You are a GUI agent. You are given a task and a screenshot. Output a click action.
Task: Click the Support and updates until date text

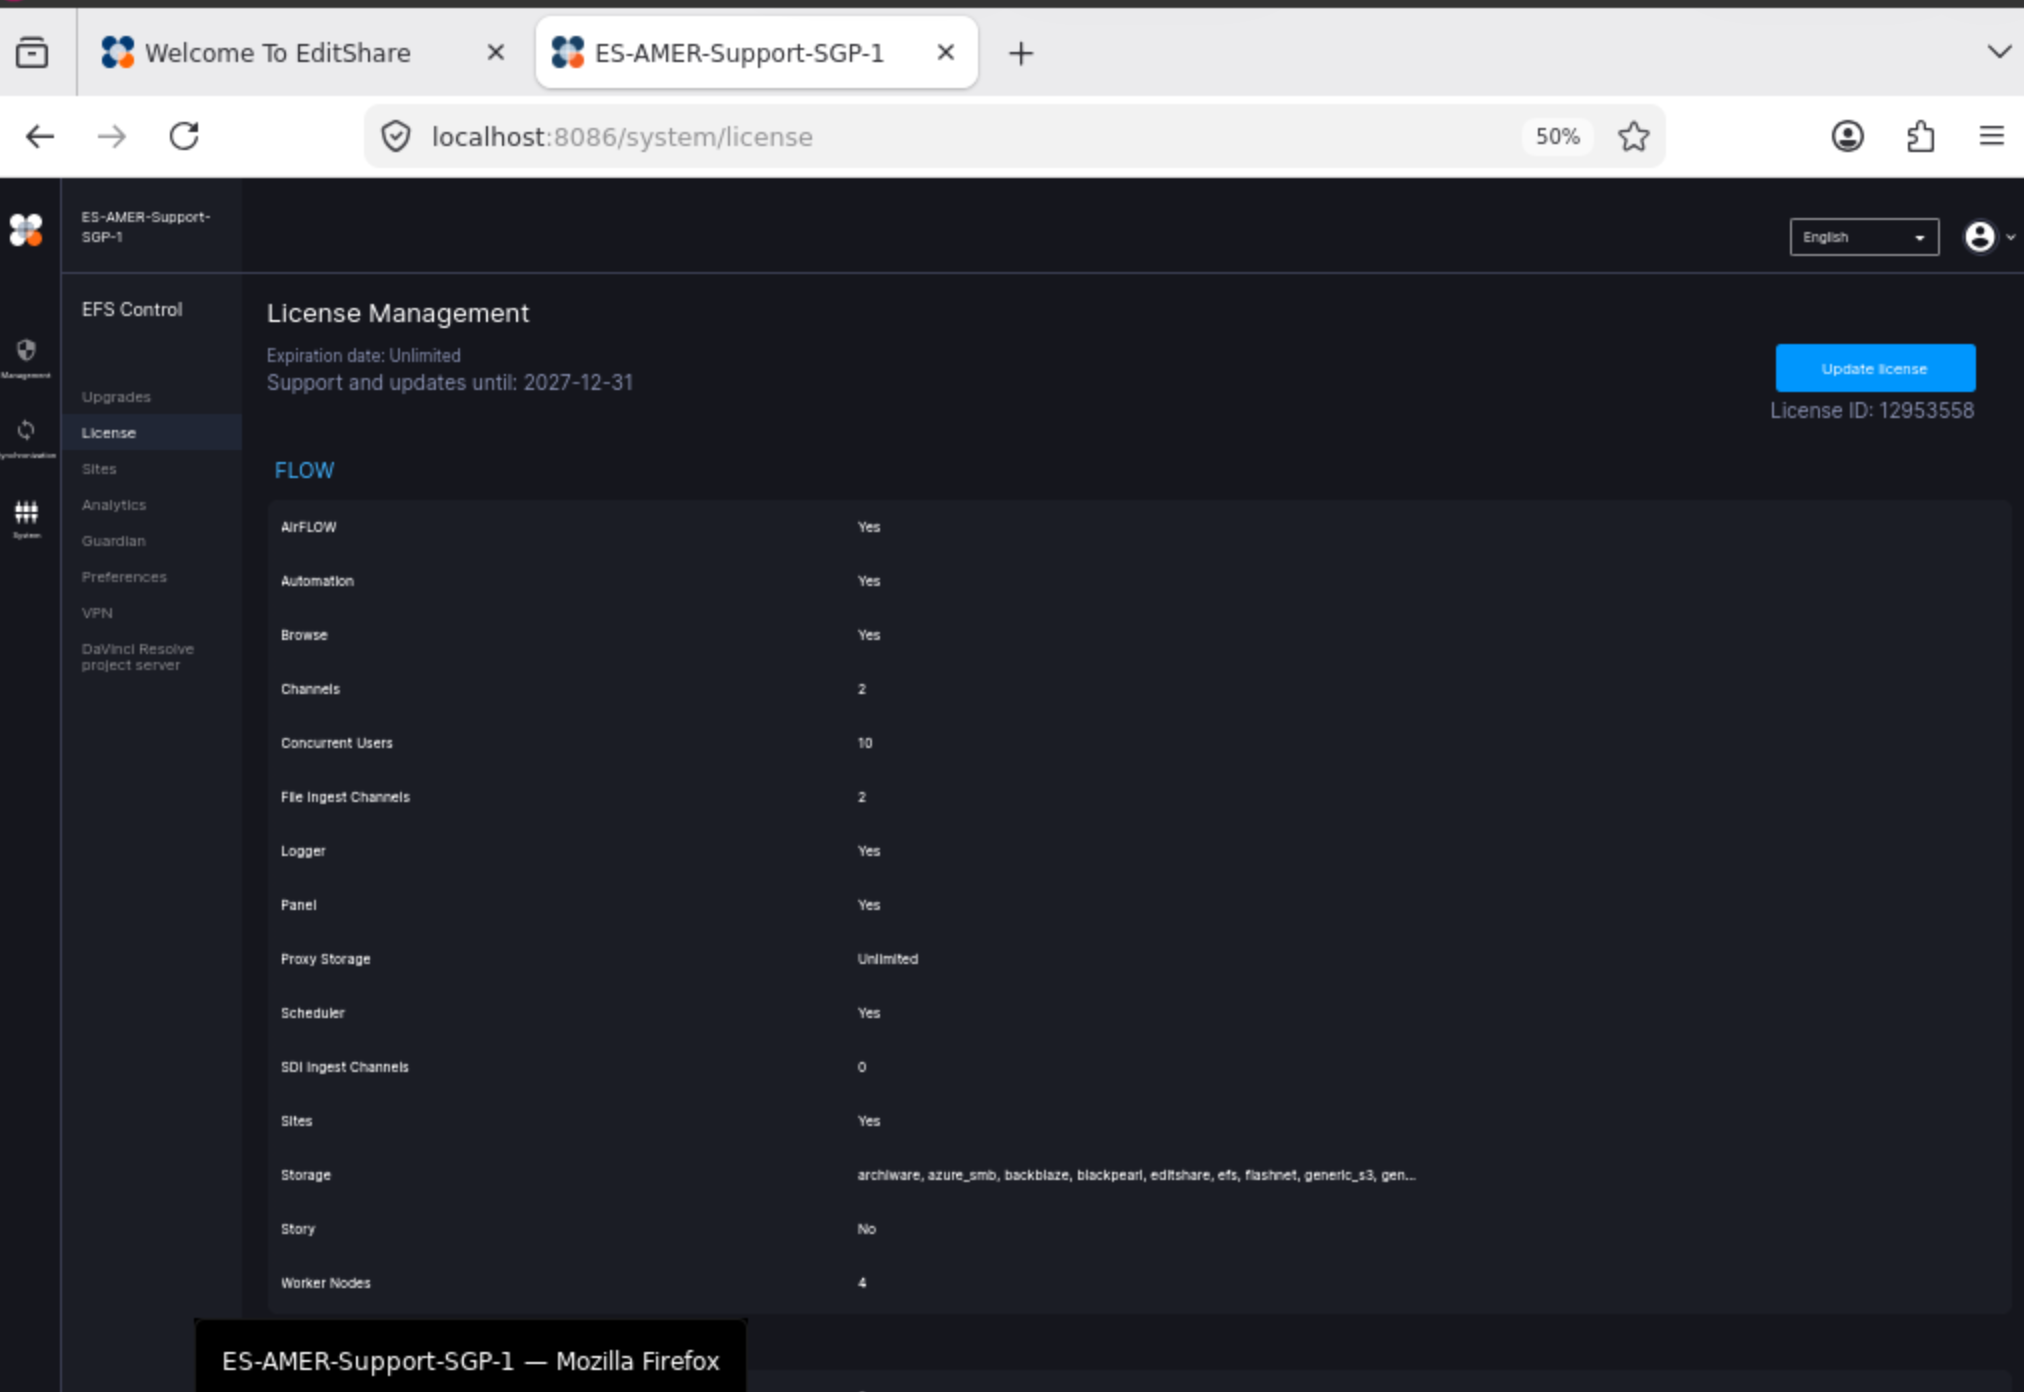[x=450, y=383]
